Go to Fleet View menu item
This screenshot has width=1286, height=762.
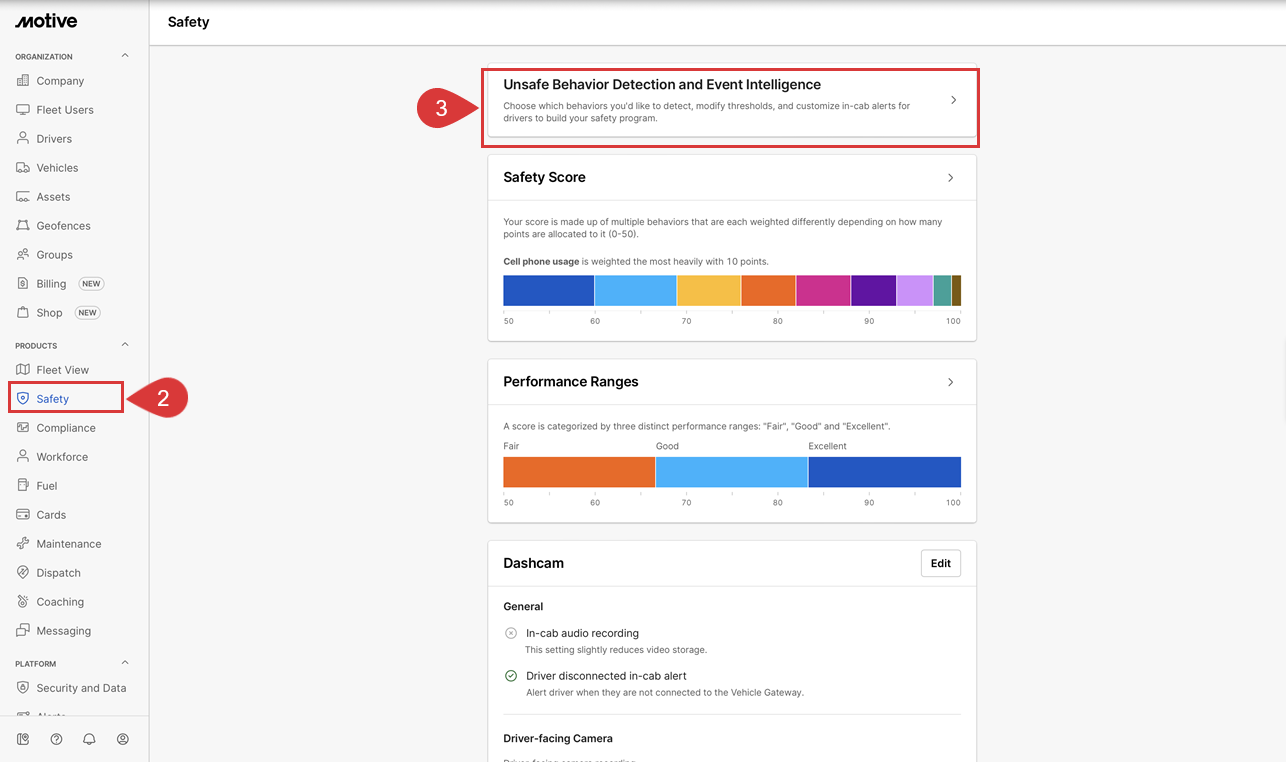pos(62,370)
